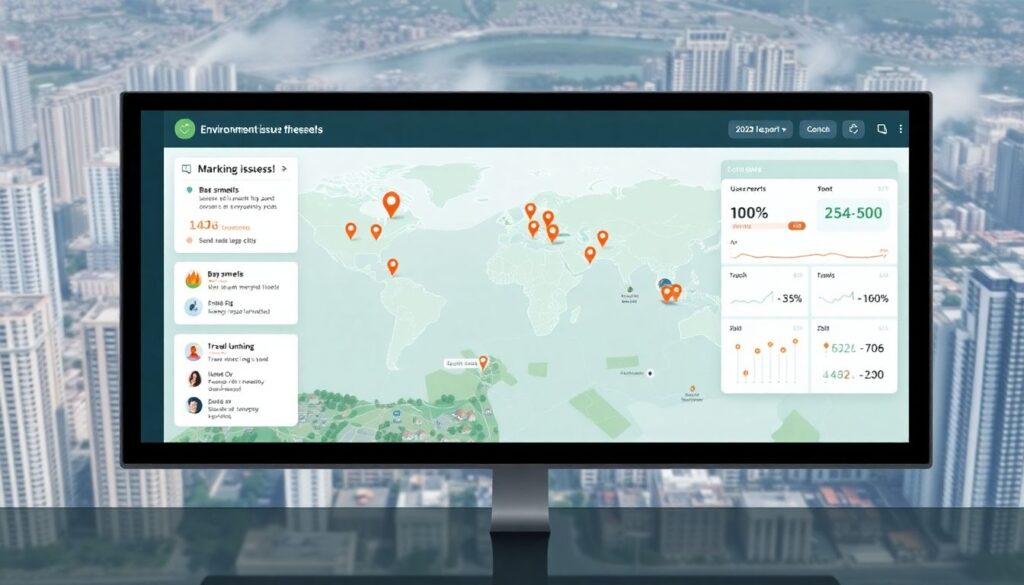Click the large orange pin over North America
Viewport: 1024px width, 585px height.
(391, 203)
